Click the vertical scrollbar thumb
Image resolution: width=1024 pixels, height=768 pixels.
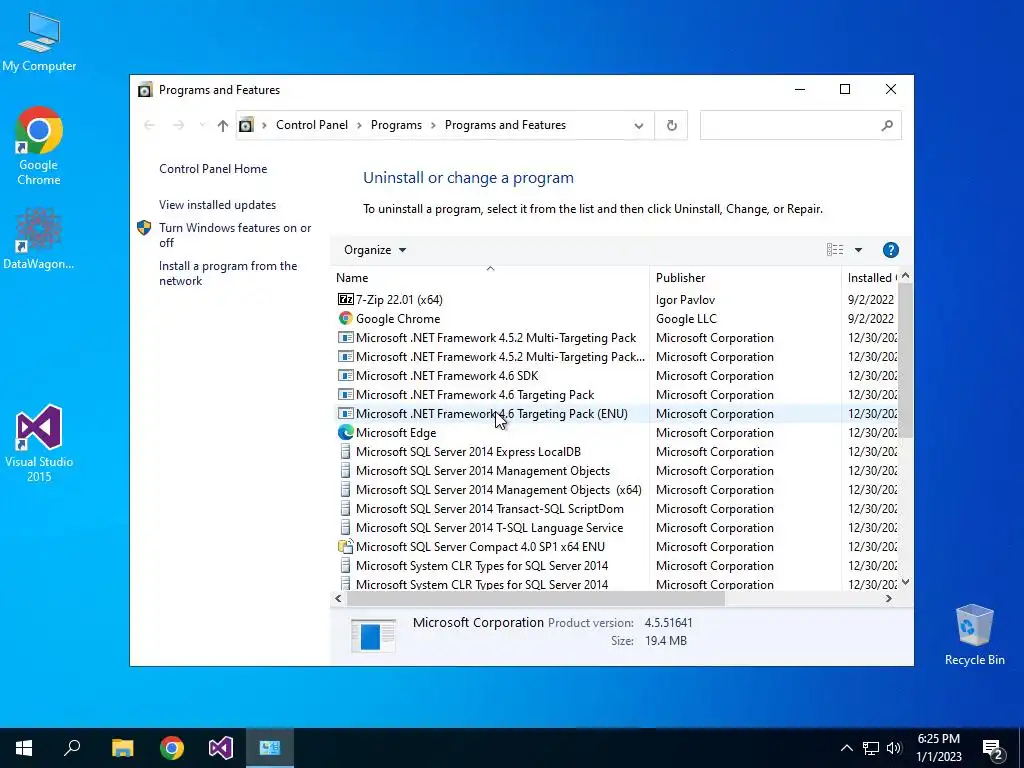(x=905, y=360)
